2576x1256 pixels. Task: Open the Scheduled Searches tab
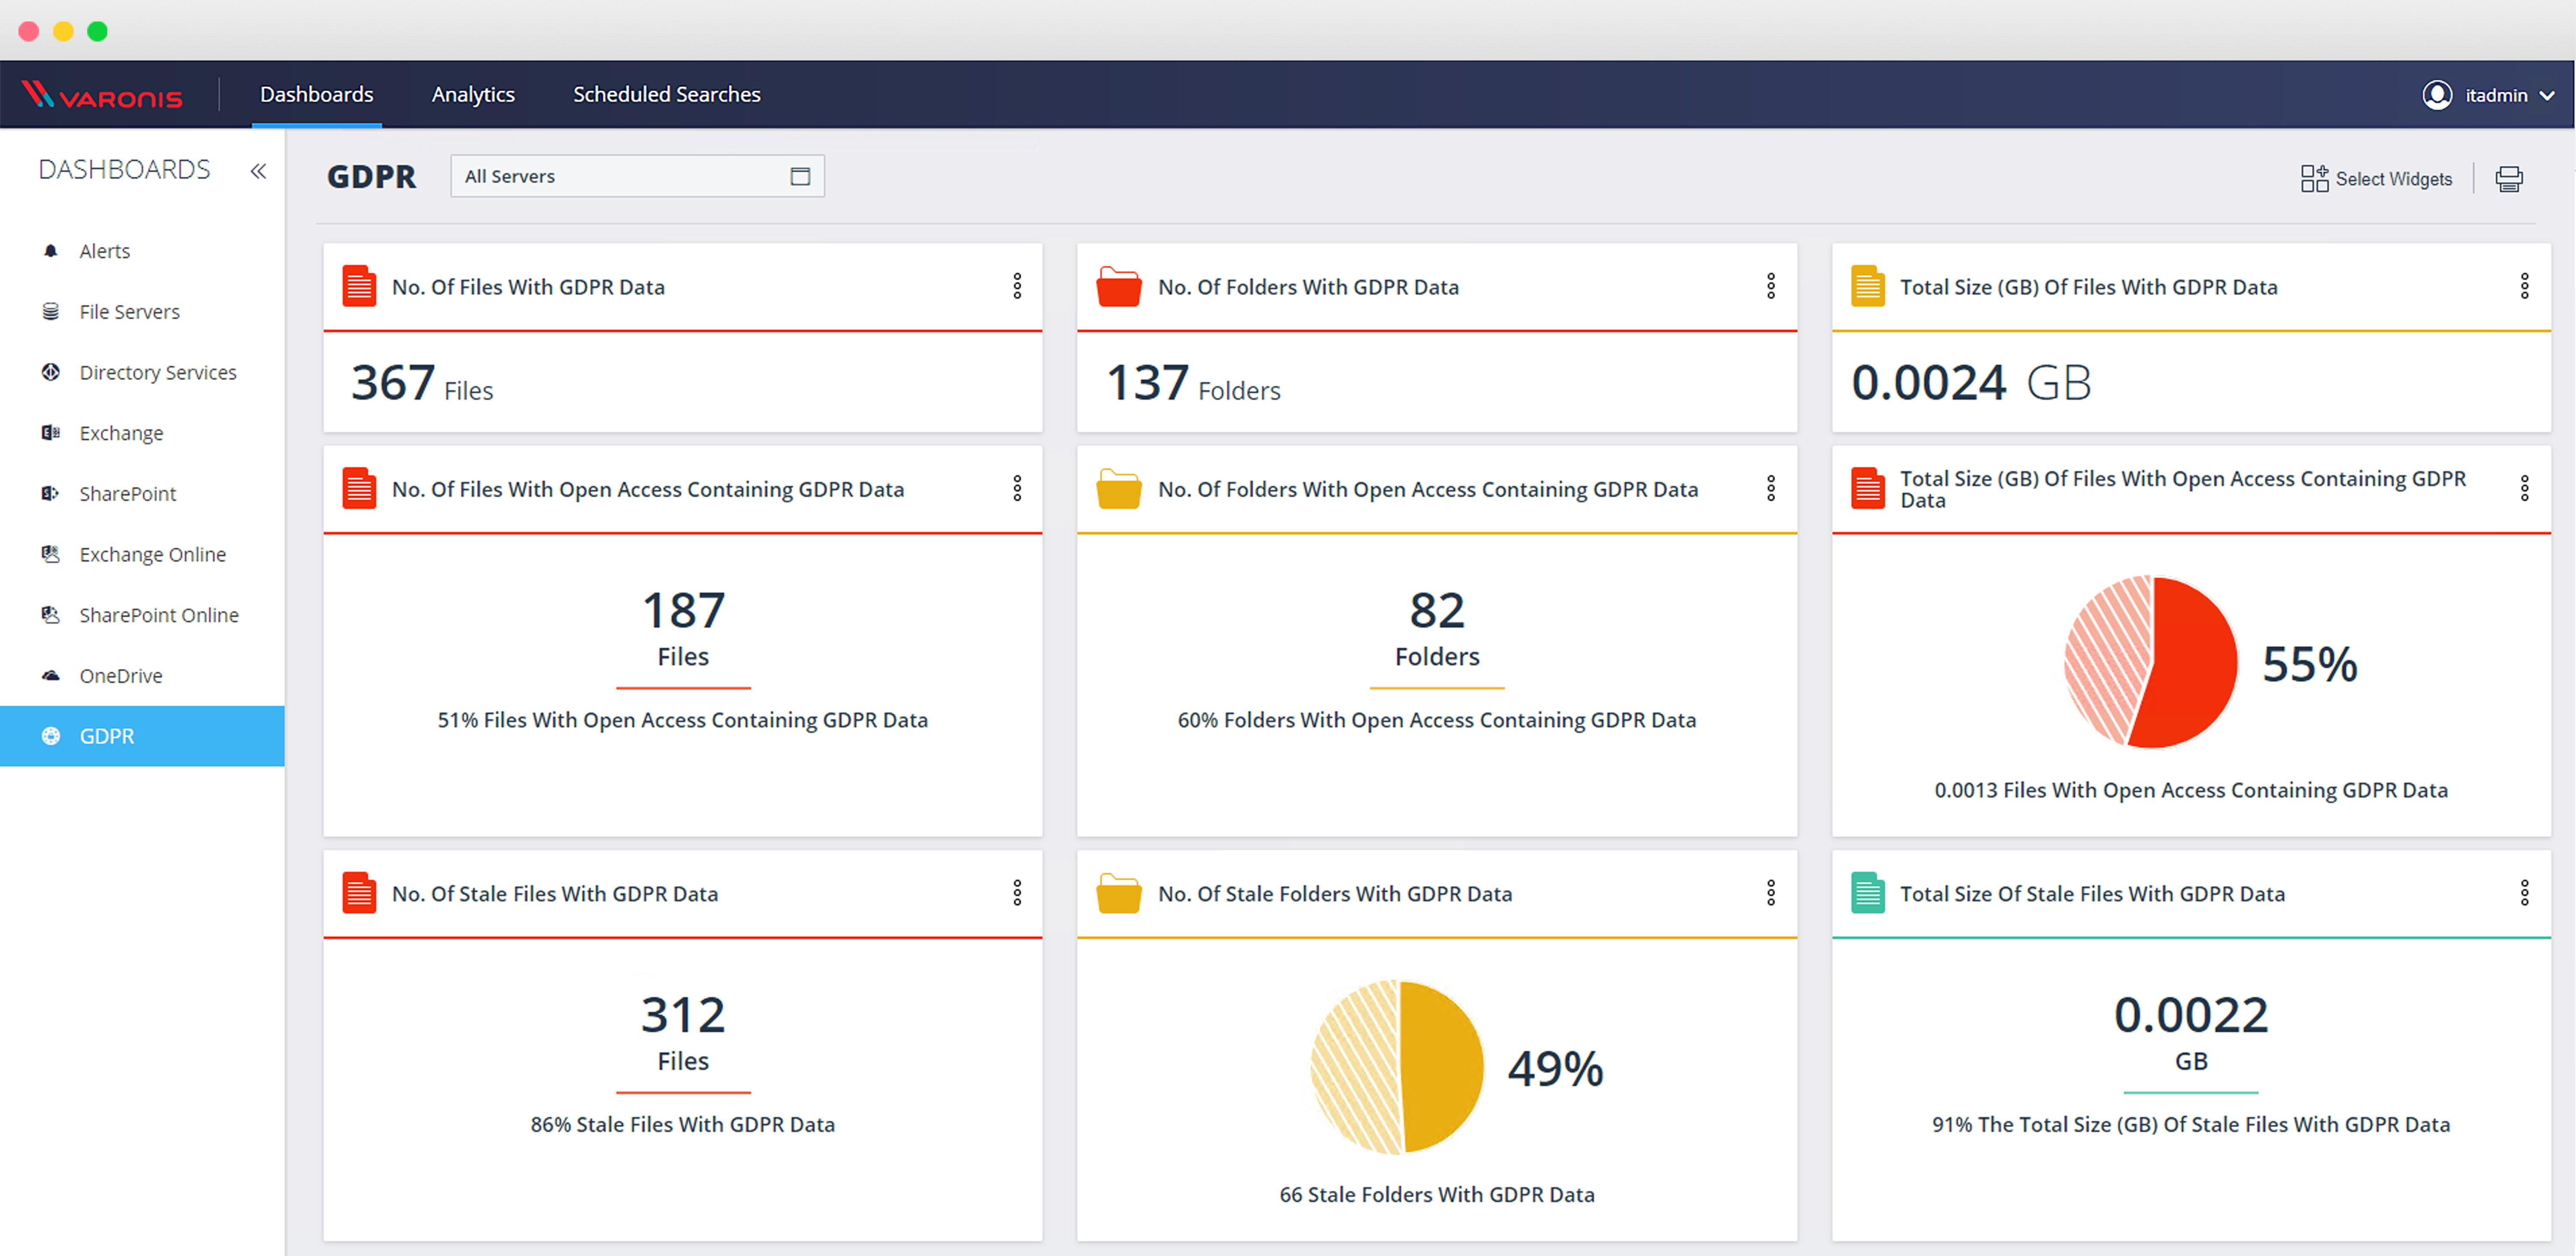pos(666,94)
